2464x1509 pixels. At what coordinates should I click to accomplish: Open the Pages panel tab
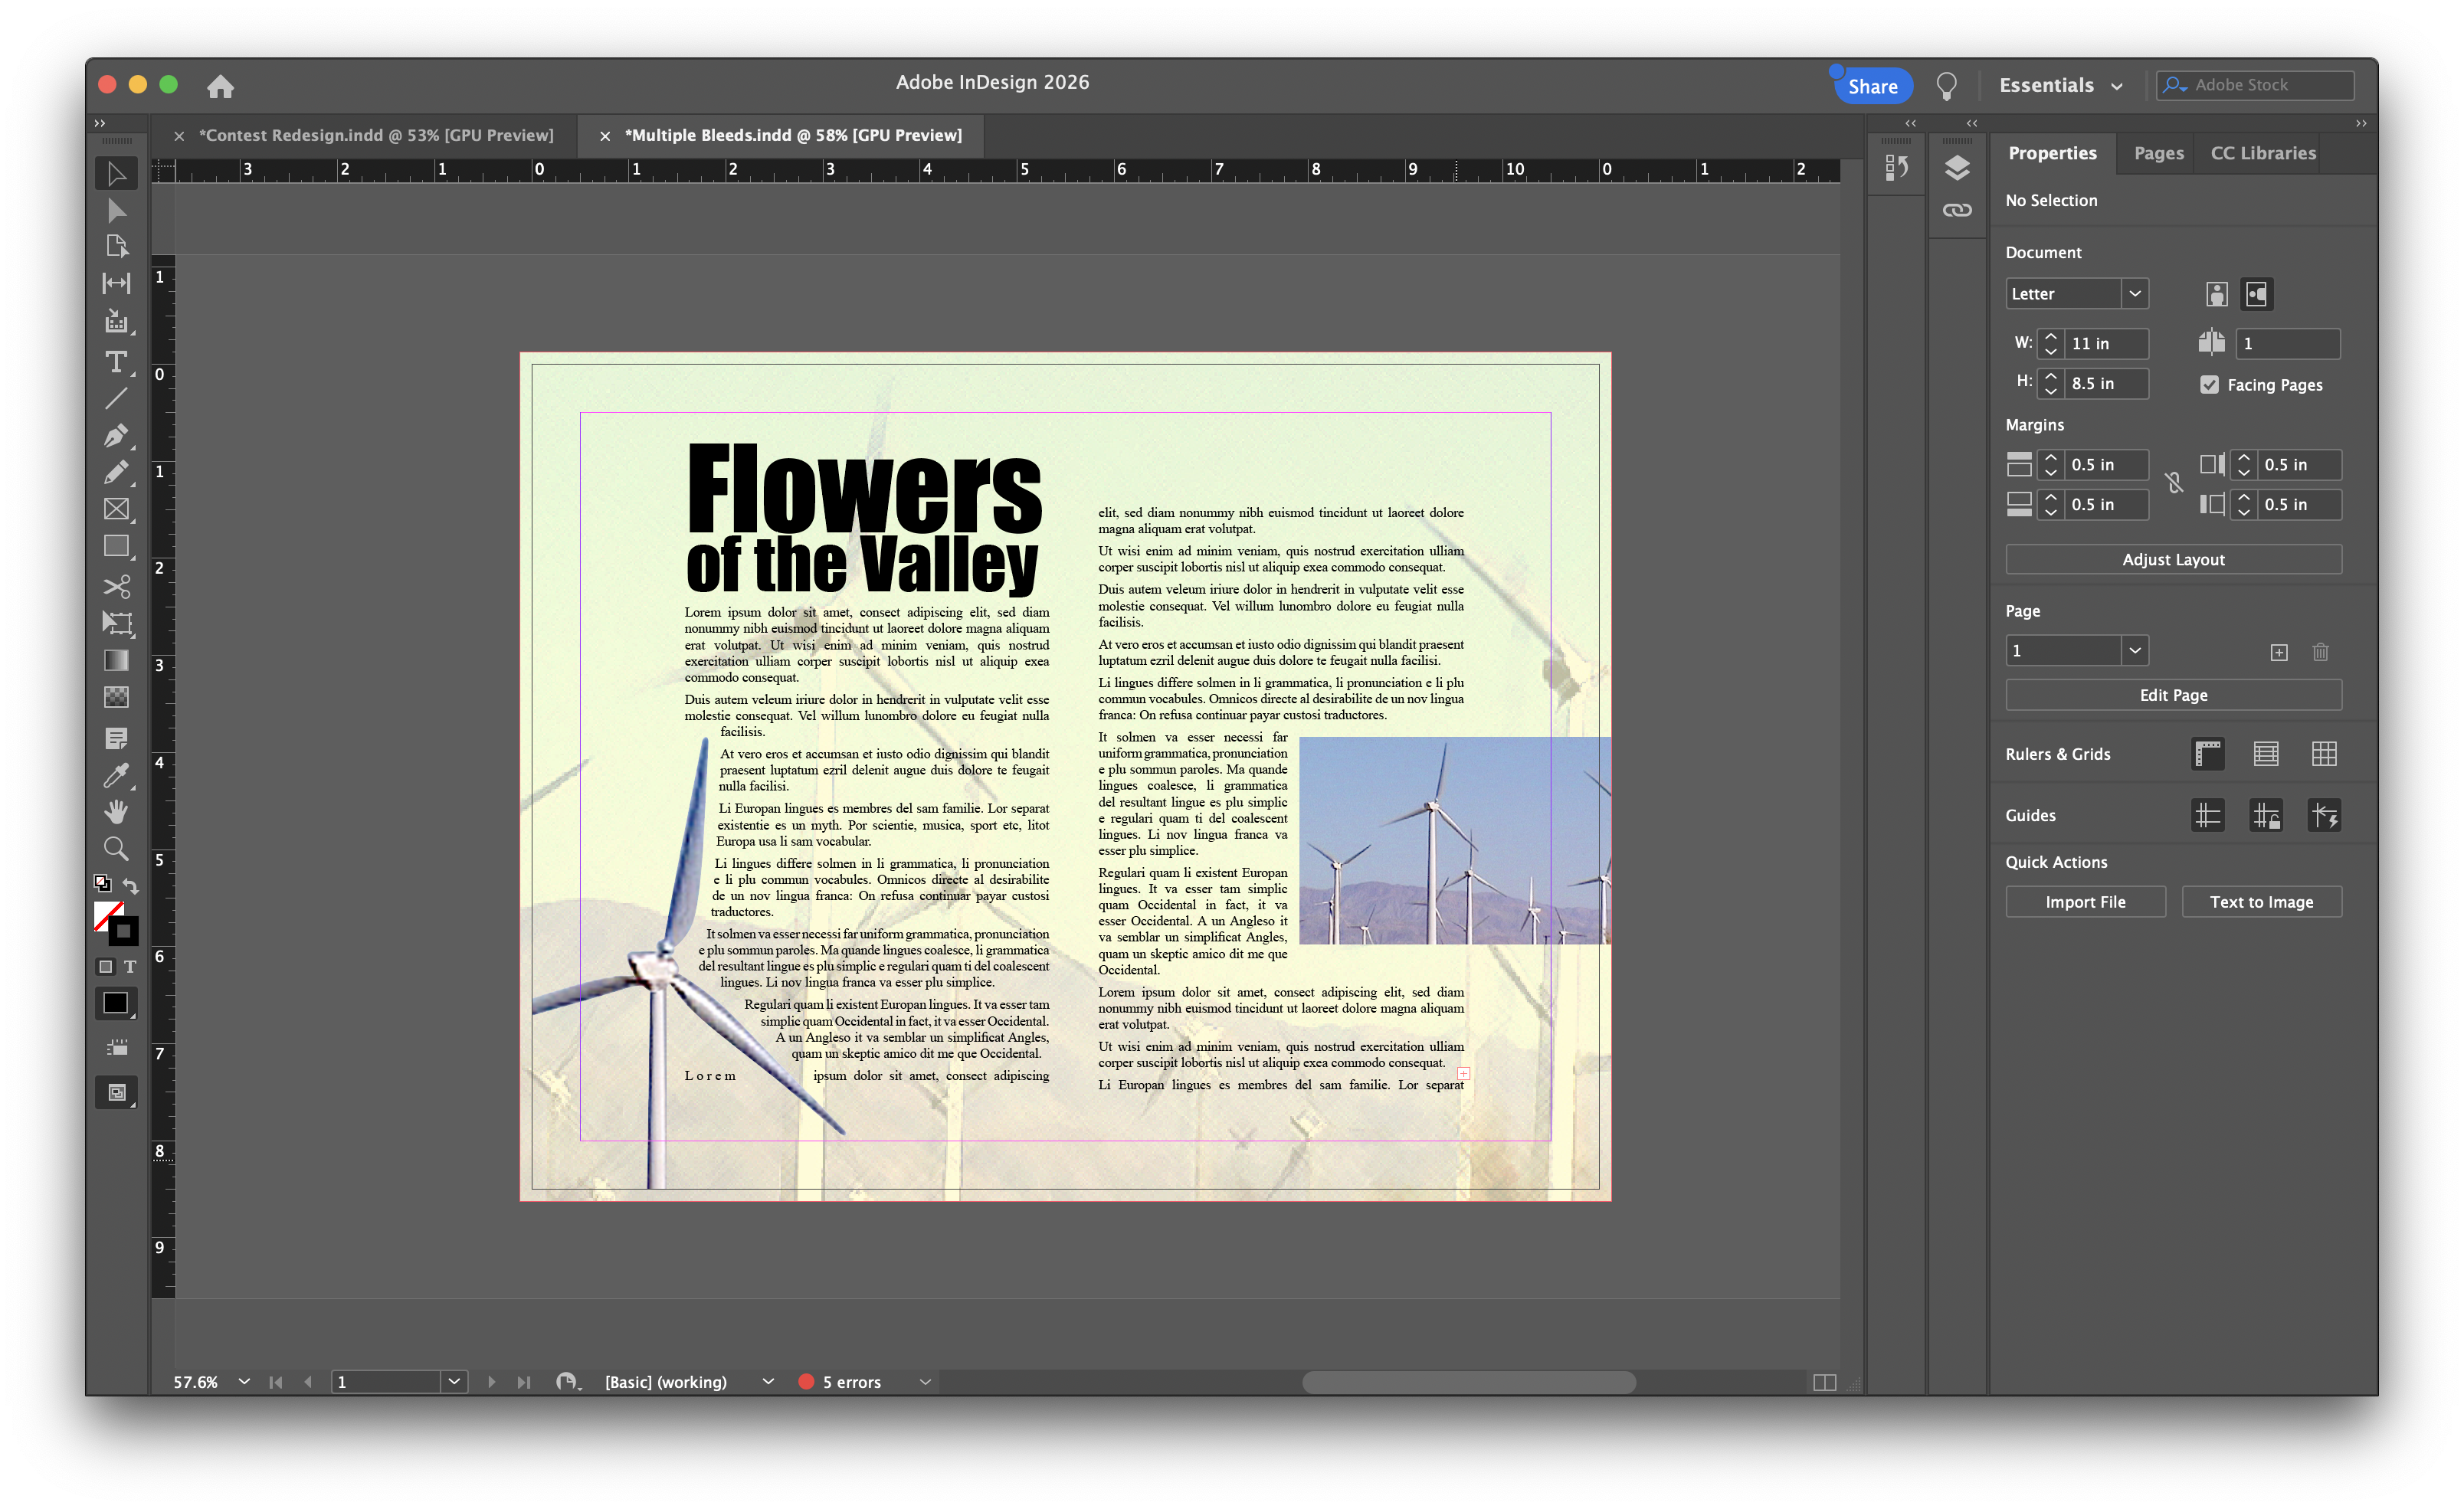2158,153
